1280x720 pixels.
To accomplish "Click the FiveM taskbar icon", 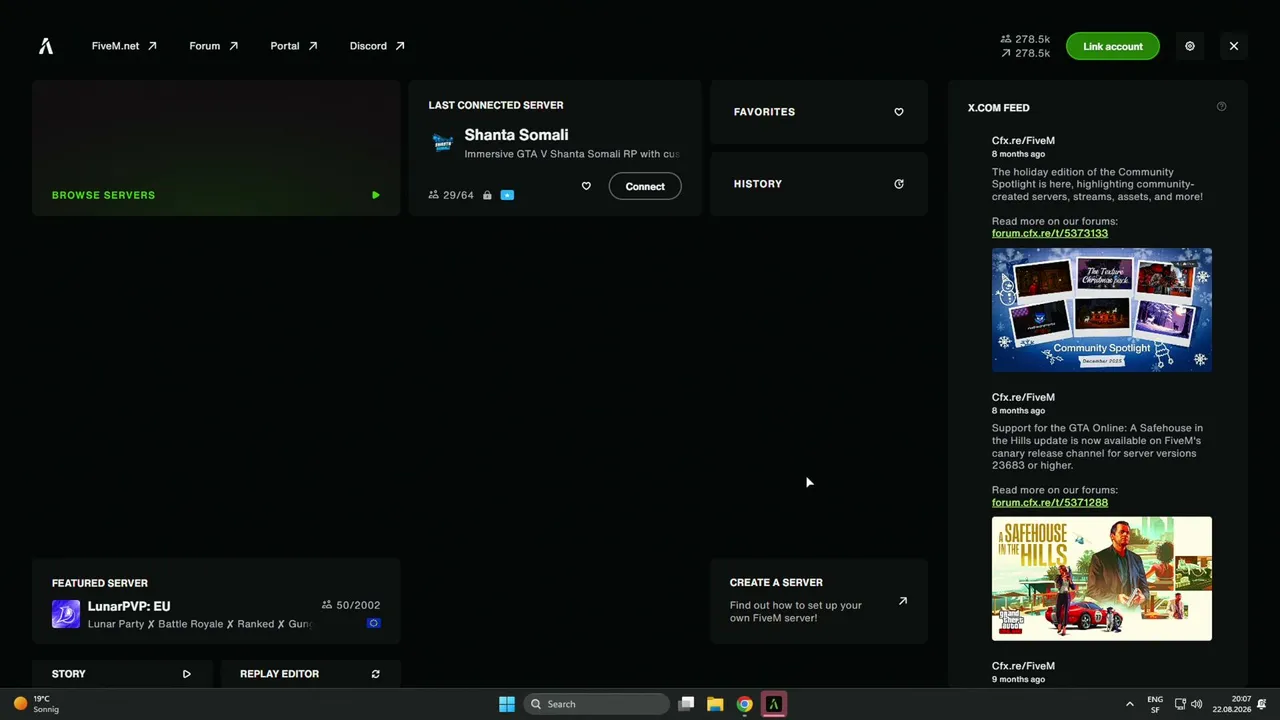I will pos(773,704).
